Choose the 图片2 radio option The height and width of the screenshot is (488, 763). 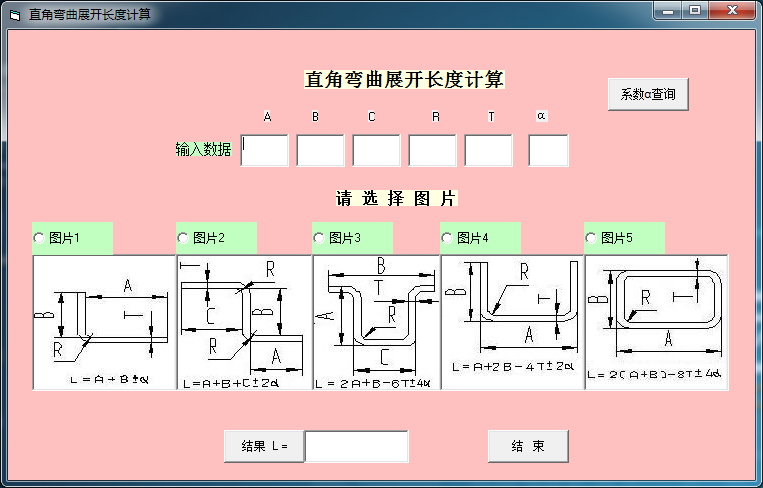pyautogui.click(x=184, y=238)
